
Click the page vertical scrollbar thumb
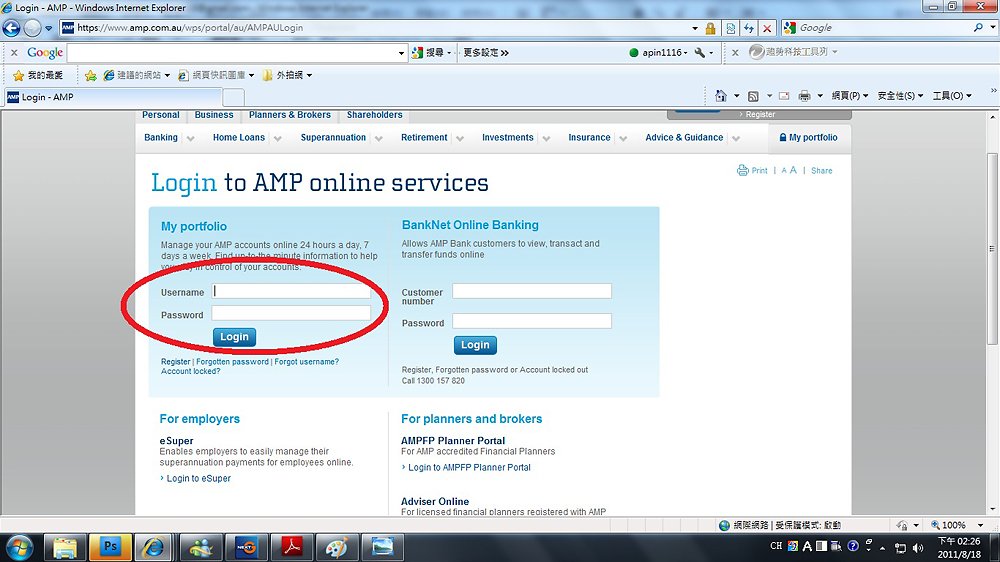click(x=992, y=249)
